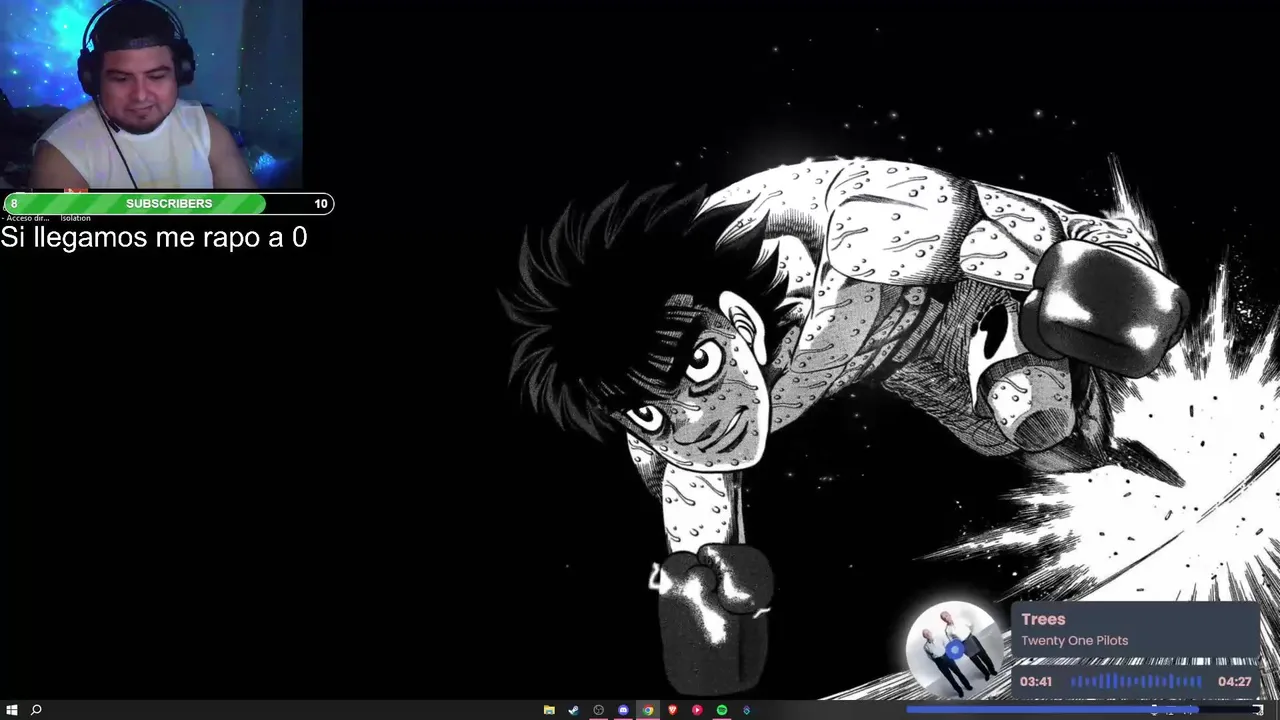Click the Show desktop notification corner icon
This screenshot has height=720, width=1280.
tap(1258, 710)
